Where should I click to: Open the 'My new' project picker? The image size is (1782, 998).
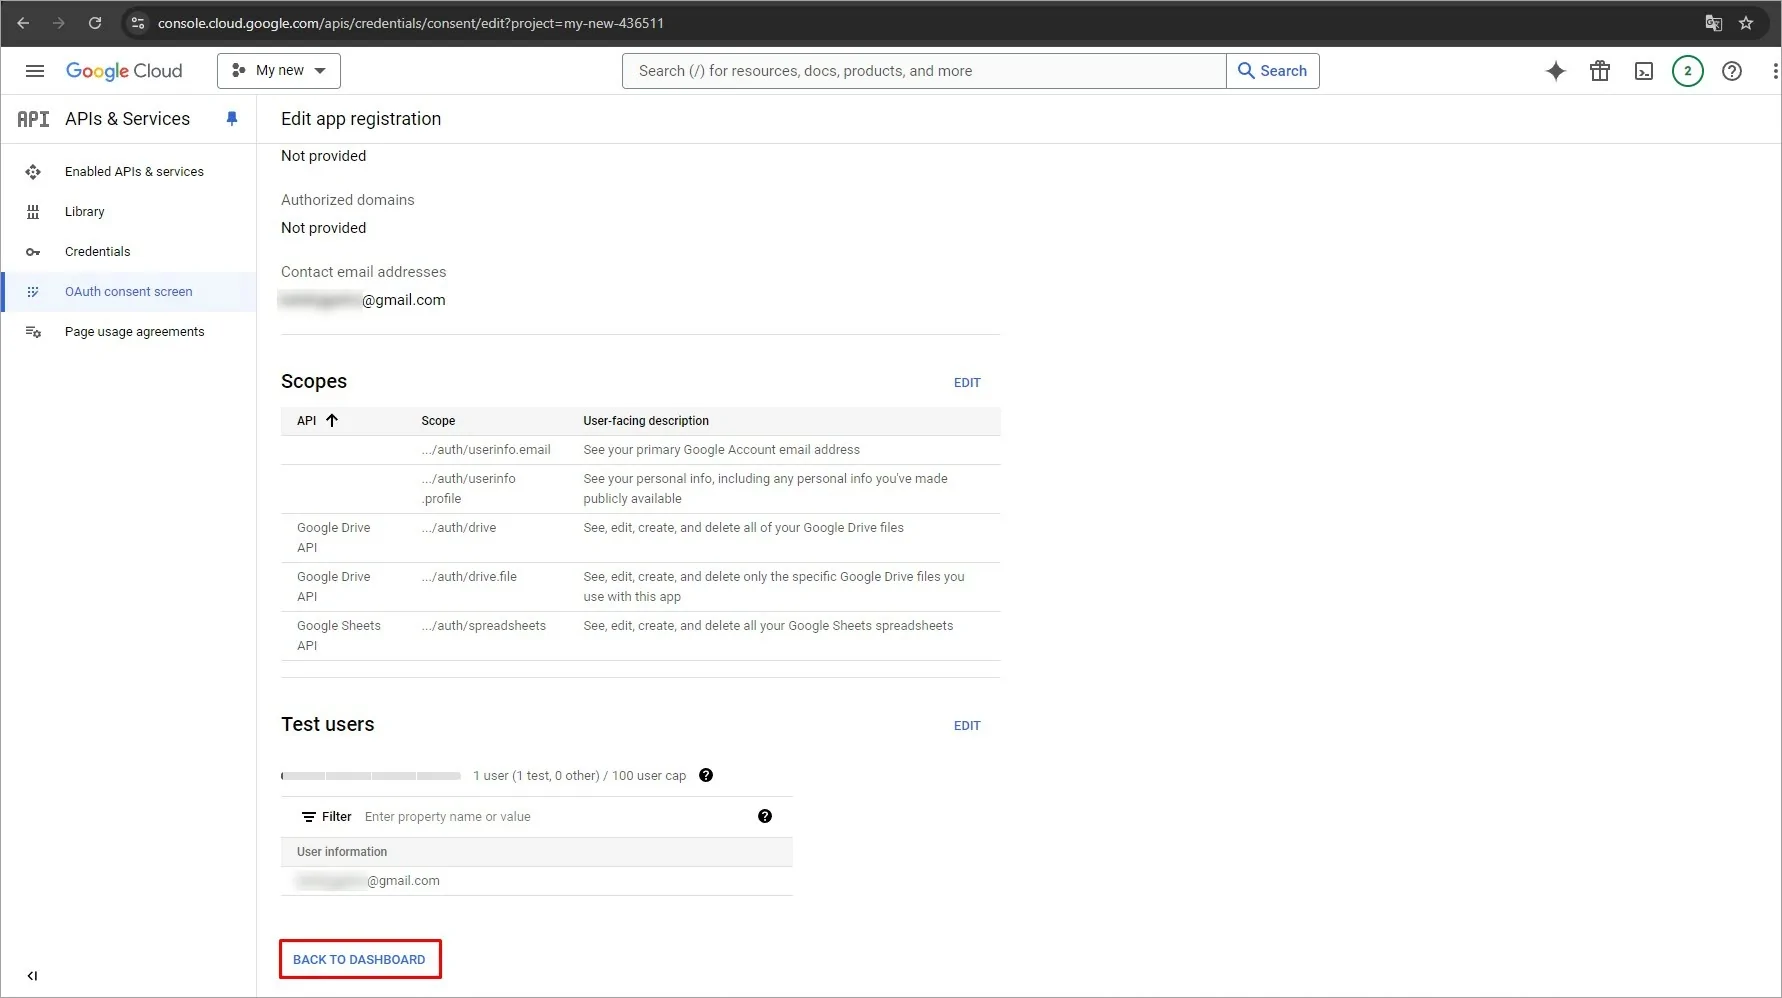tap(278, 70)
